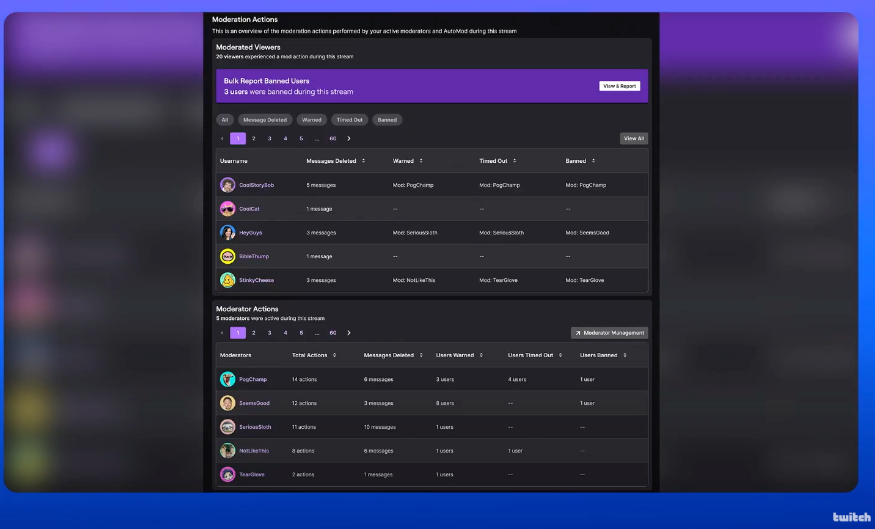Click StinkyCheese's avatar icon
The width and height of the screenshot is (875, 529).
[227, 280]
